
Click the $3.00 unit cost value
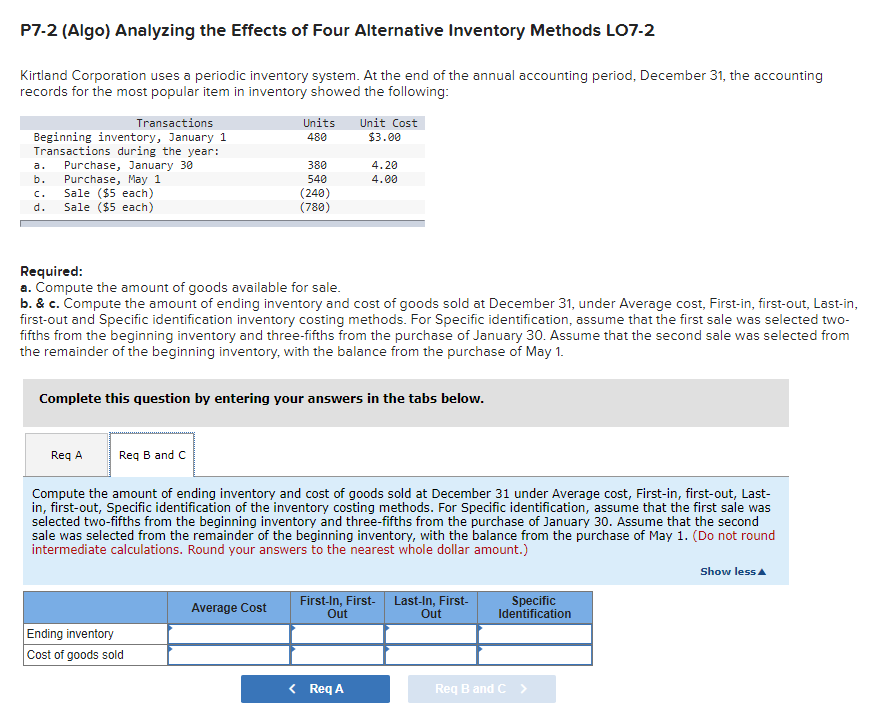(x=385, y=137)
